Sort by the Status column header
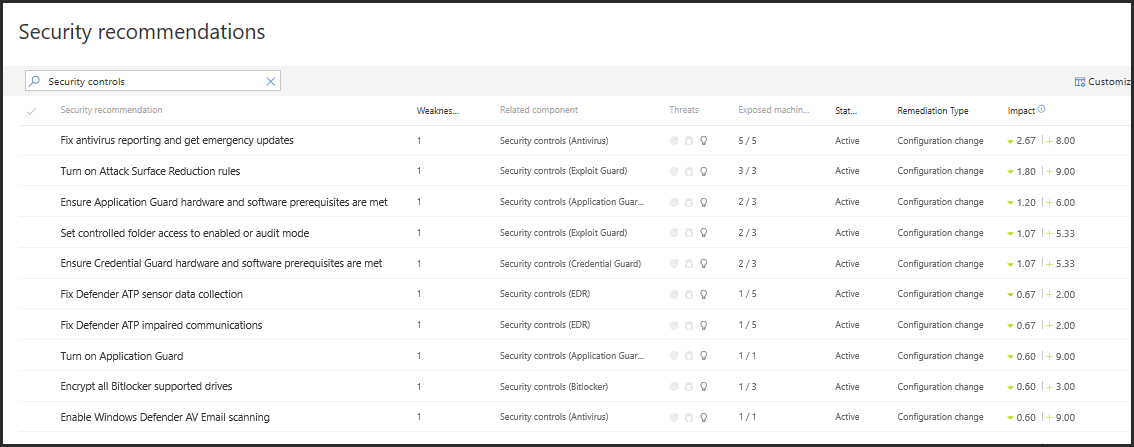Screen dimensions: 1134x447 click(x=846, y=111)
